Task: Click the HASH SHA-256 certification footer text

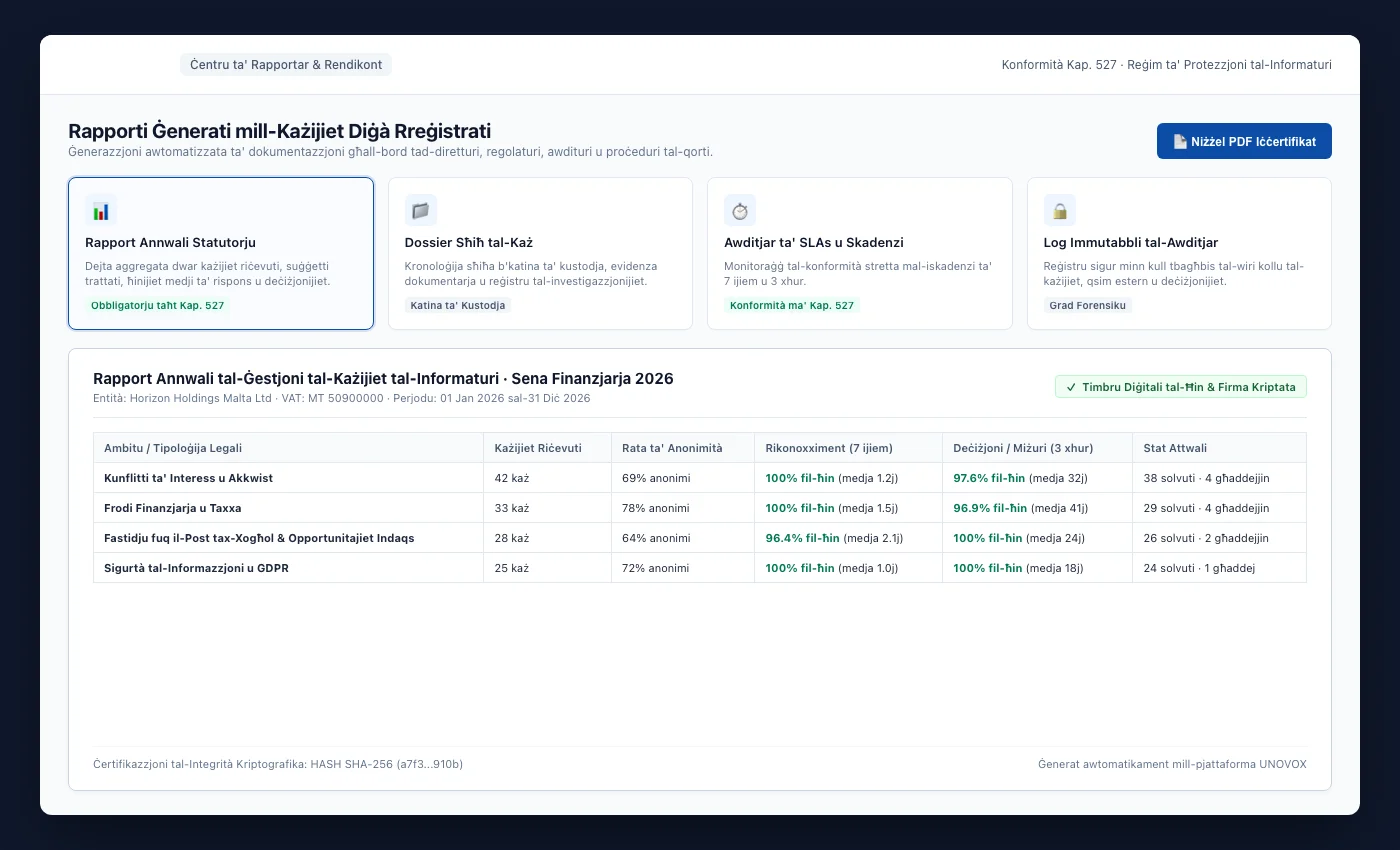Action: pyautogui.click(x=278, y=764)
